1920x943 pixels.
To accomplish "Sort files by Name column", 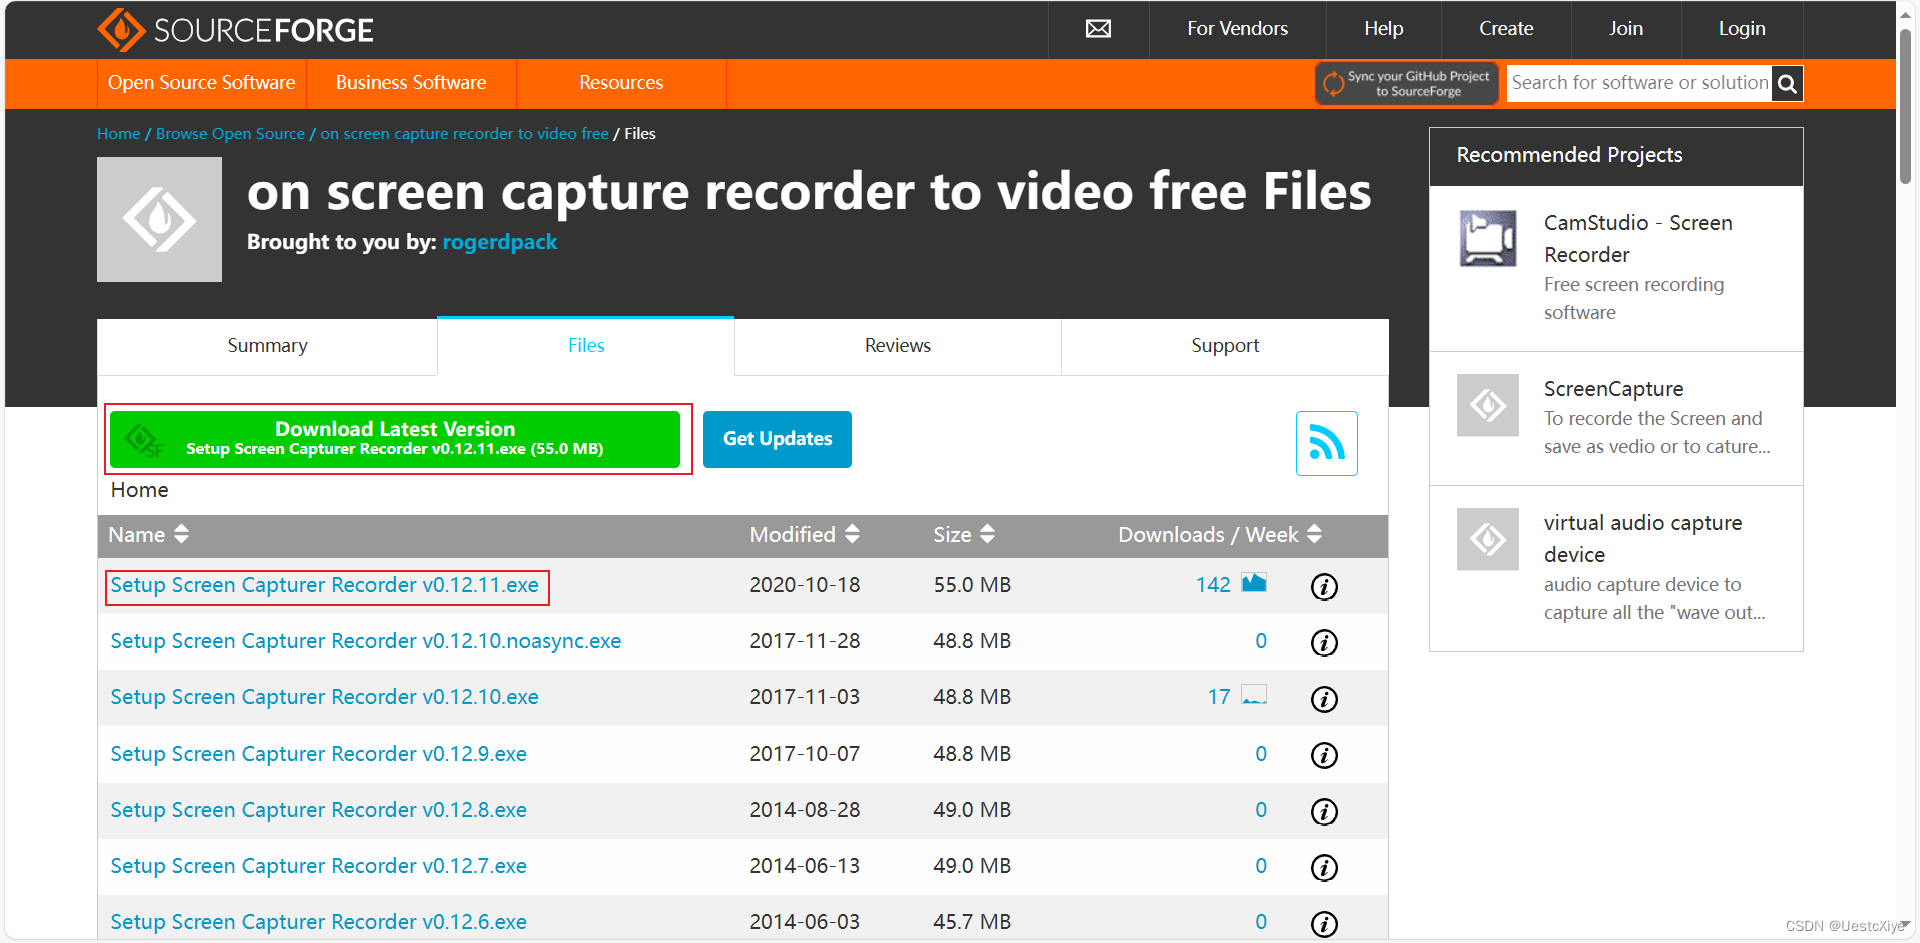I will pyautogui.click(x=148, y=535).
